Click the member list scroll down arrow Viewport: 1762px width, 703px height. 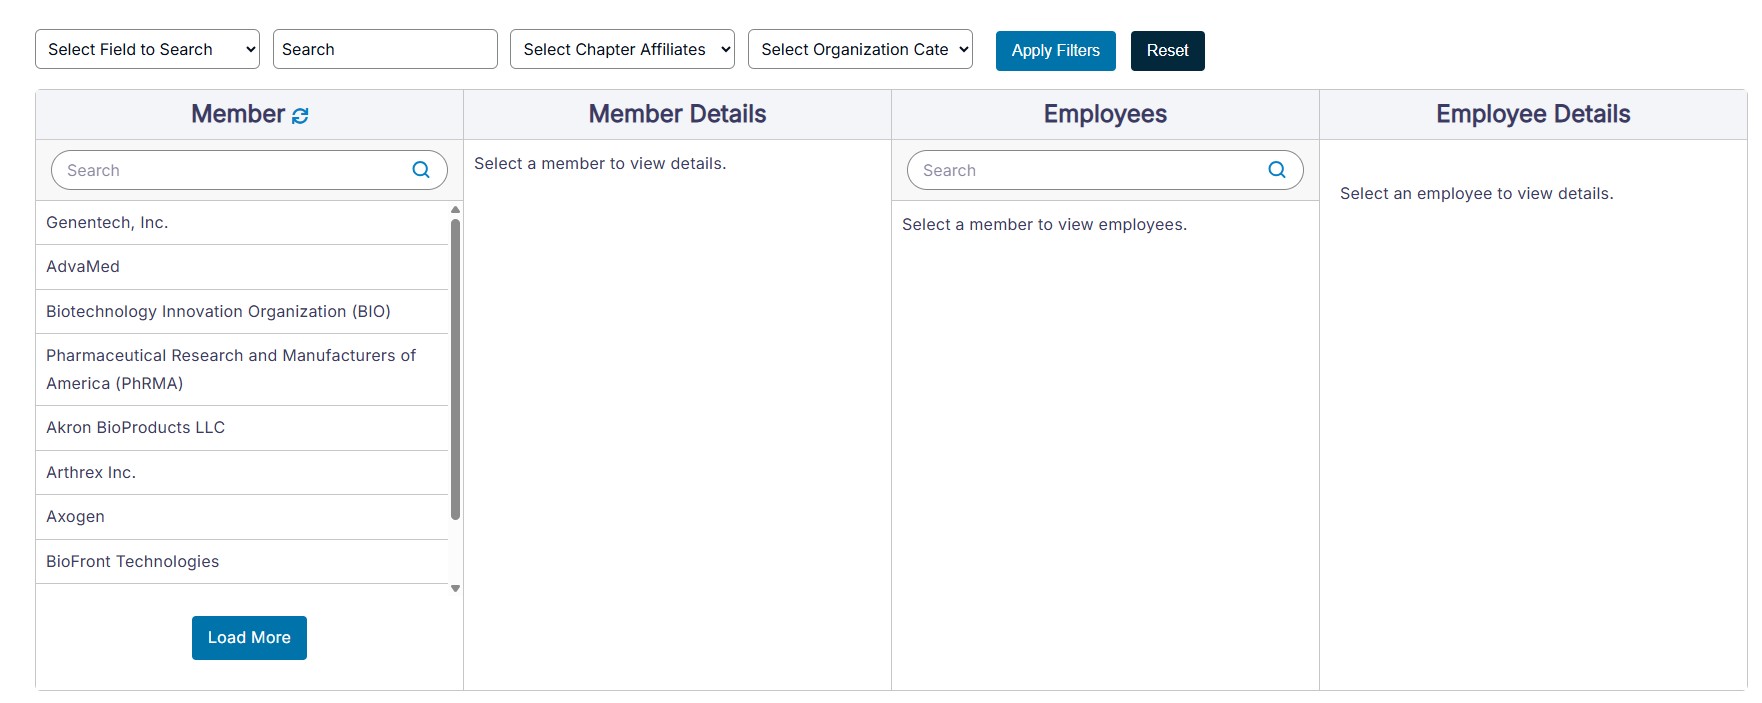click(455, 589)
